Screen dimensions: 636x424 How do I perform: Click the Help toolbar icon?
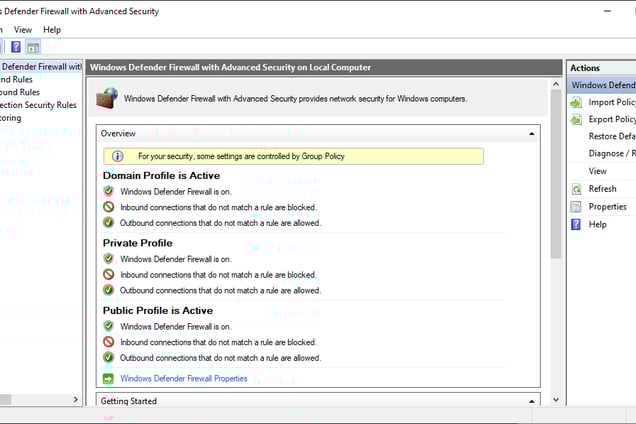[16, 47]
